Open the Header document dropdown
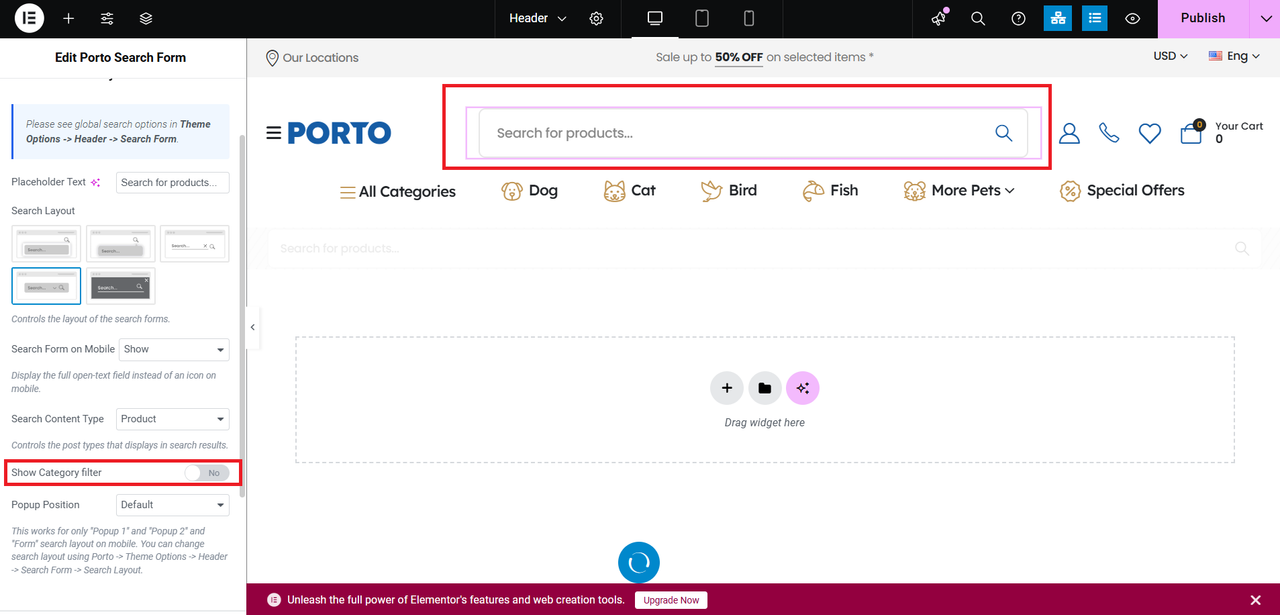This screenshot has height=615, width=1280. coord(537,18)
